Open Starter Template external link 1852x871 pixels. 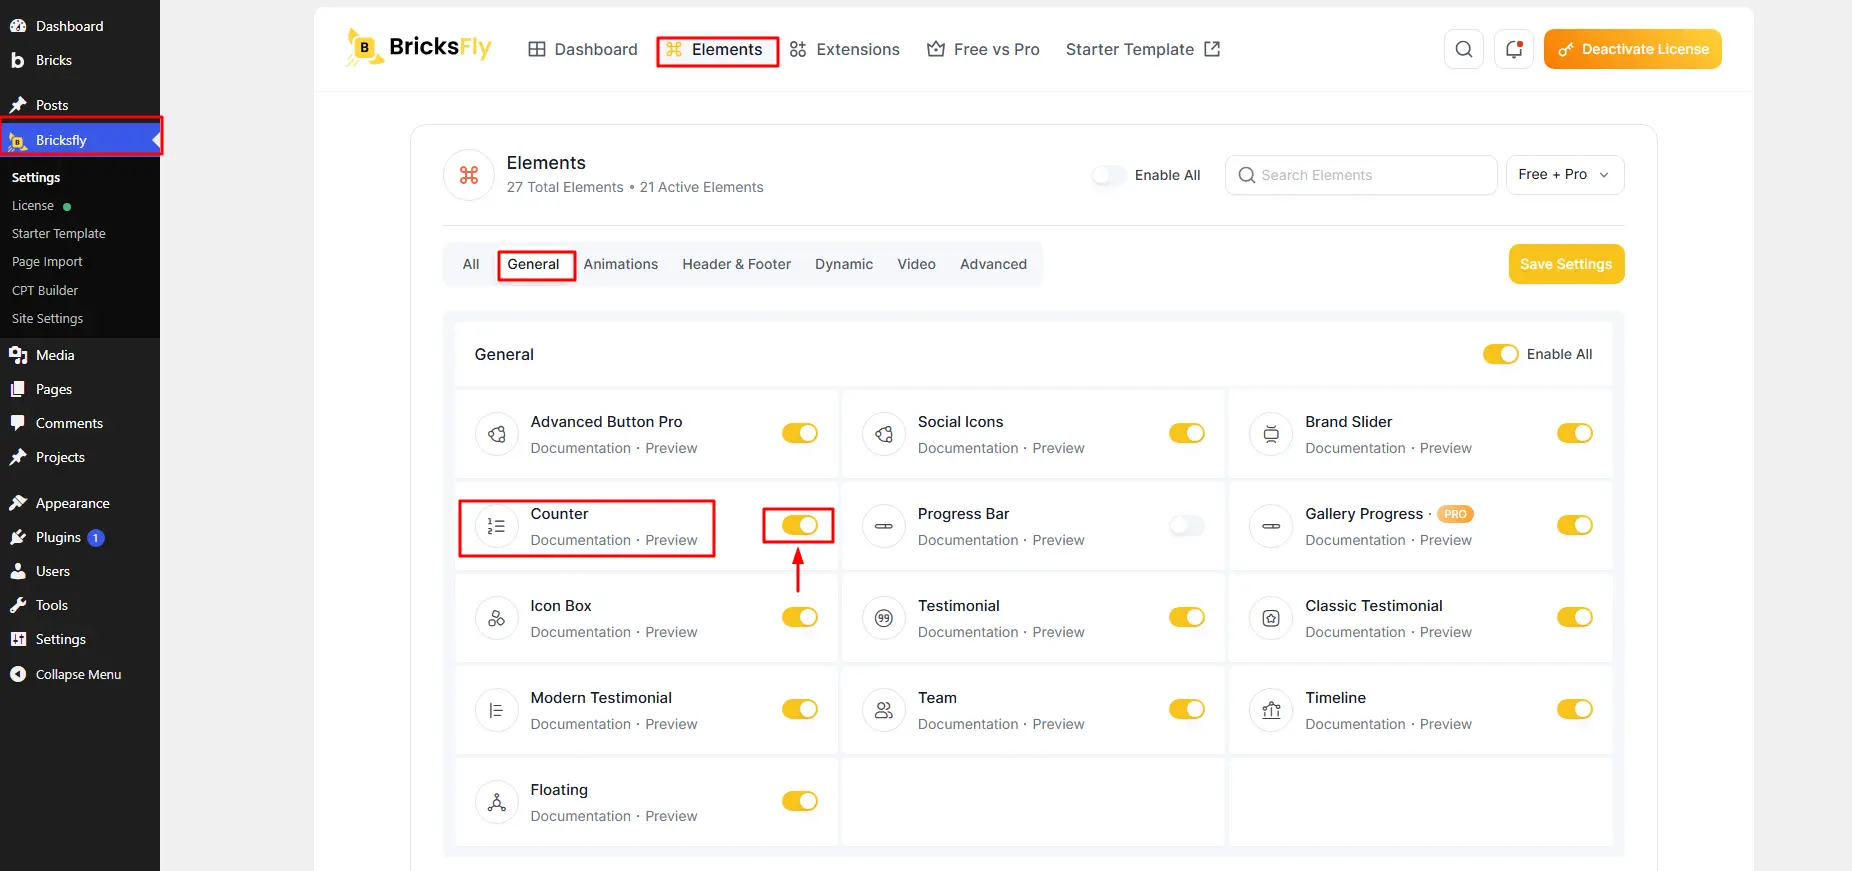click(x=1143, y=49)
